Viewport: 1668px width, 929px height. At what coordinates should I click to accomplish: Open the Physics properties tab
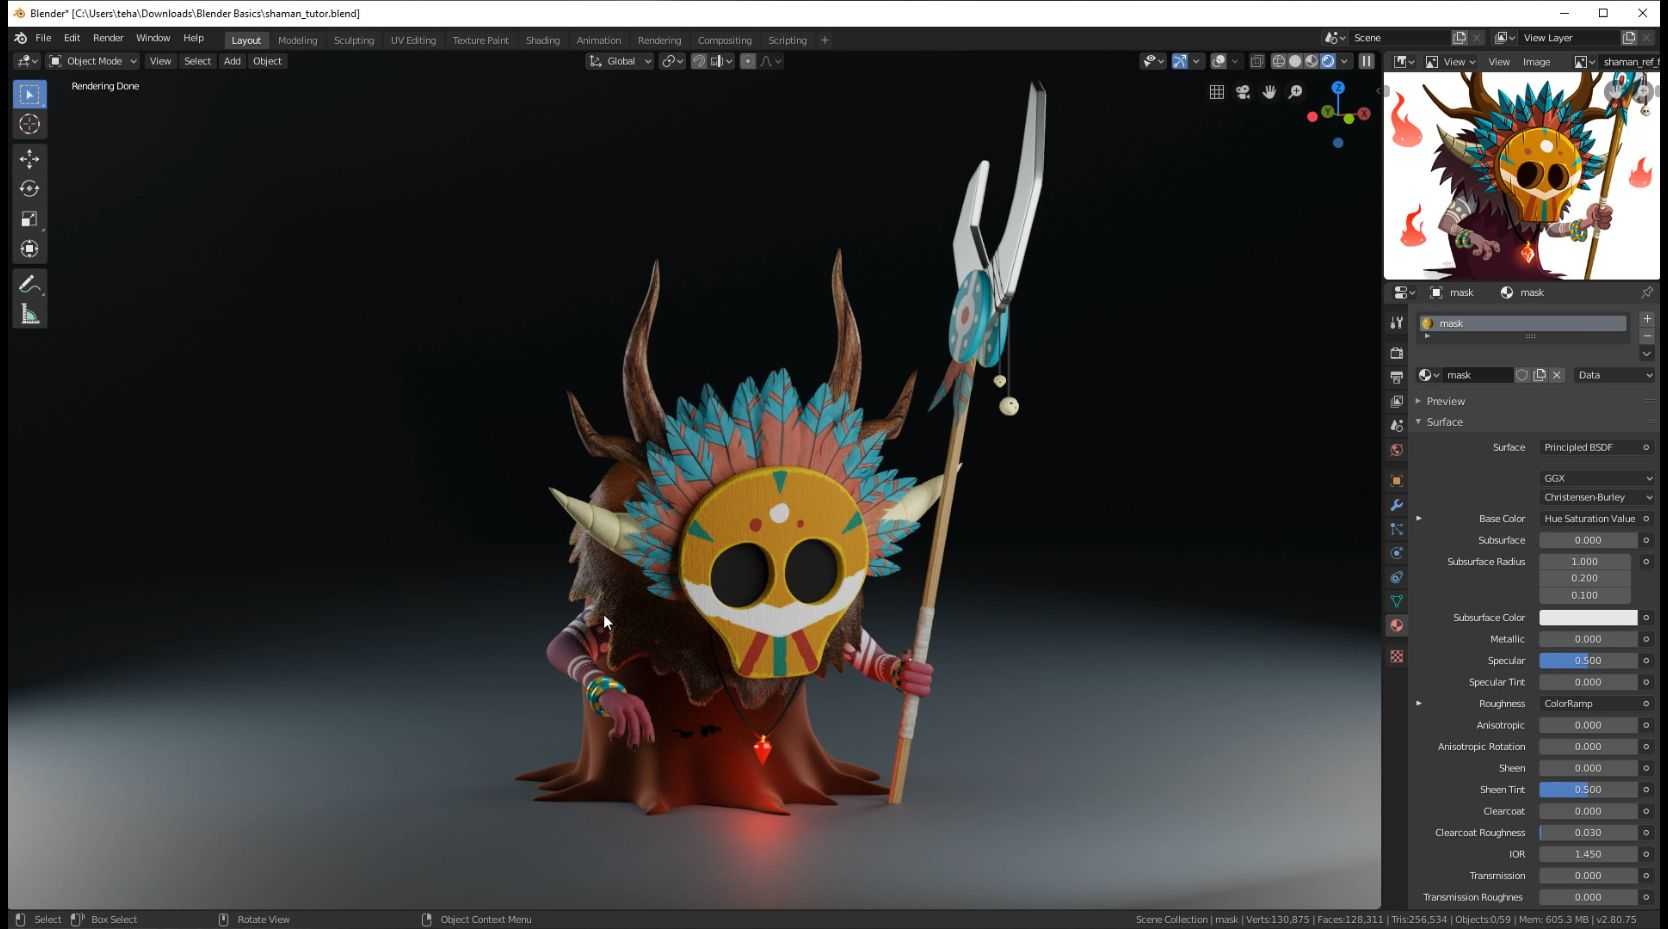1397,553
